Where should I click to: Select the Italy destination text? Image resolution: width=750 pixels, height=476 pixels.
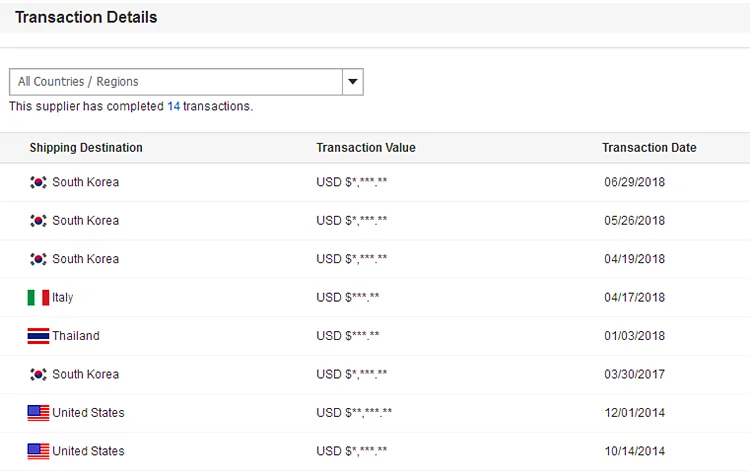coord(63,298)
